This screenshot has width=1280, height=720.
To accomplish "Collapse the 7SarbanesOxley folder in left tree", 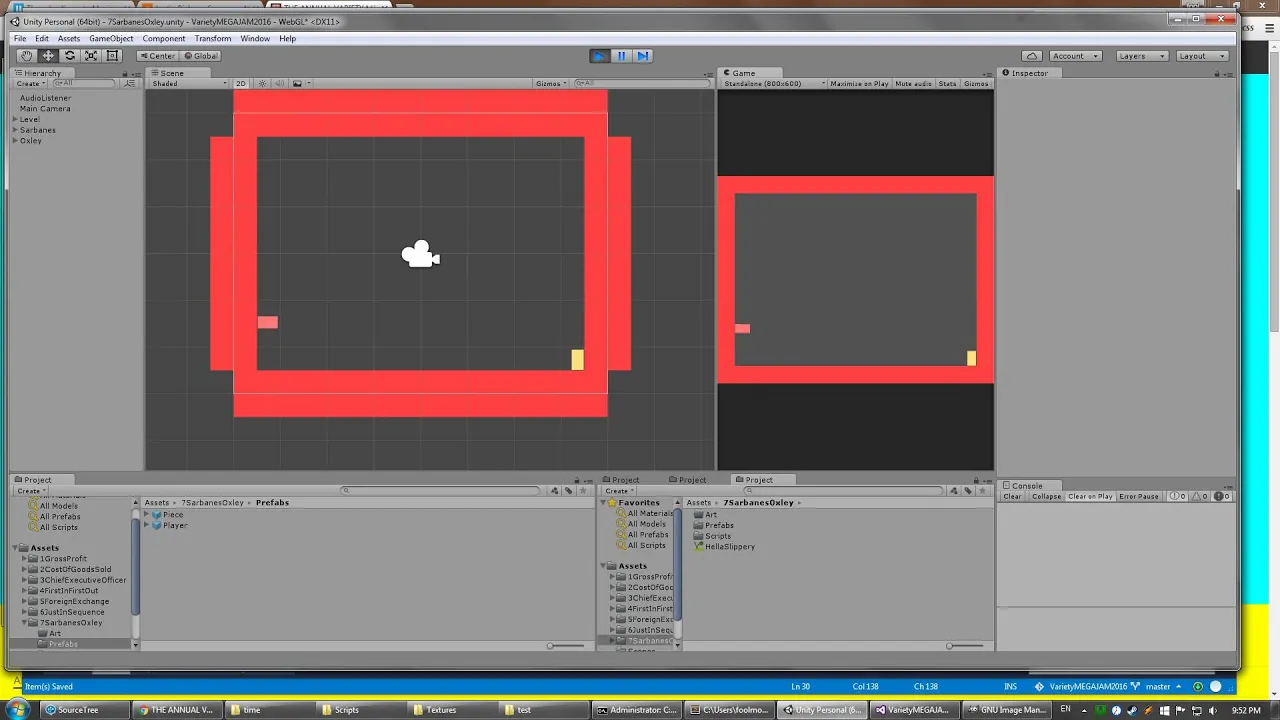I will (25, 623).
